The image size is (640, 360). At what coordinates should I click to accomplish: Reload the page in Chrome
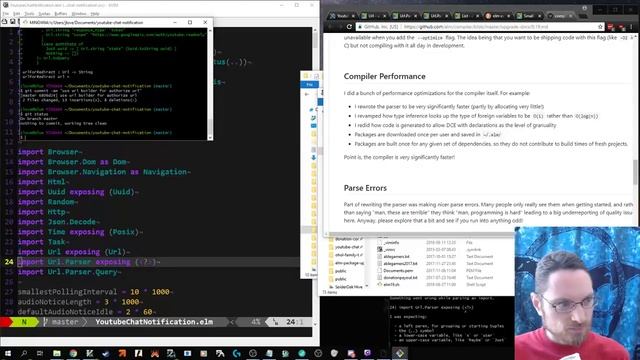349,27
